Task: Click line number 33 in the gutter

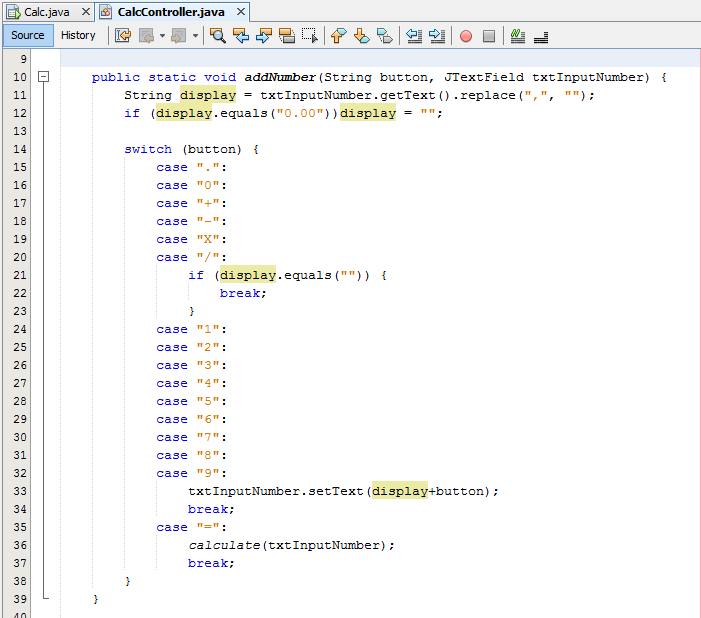Action: pyautogui.click(x=20, y=491)
